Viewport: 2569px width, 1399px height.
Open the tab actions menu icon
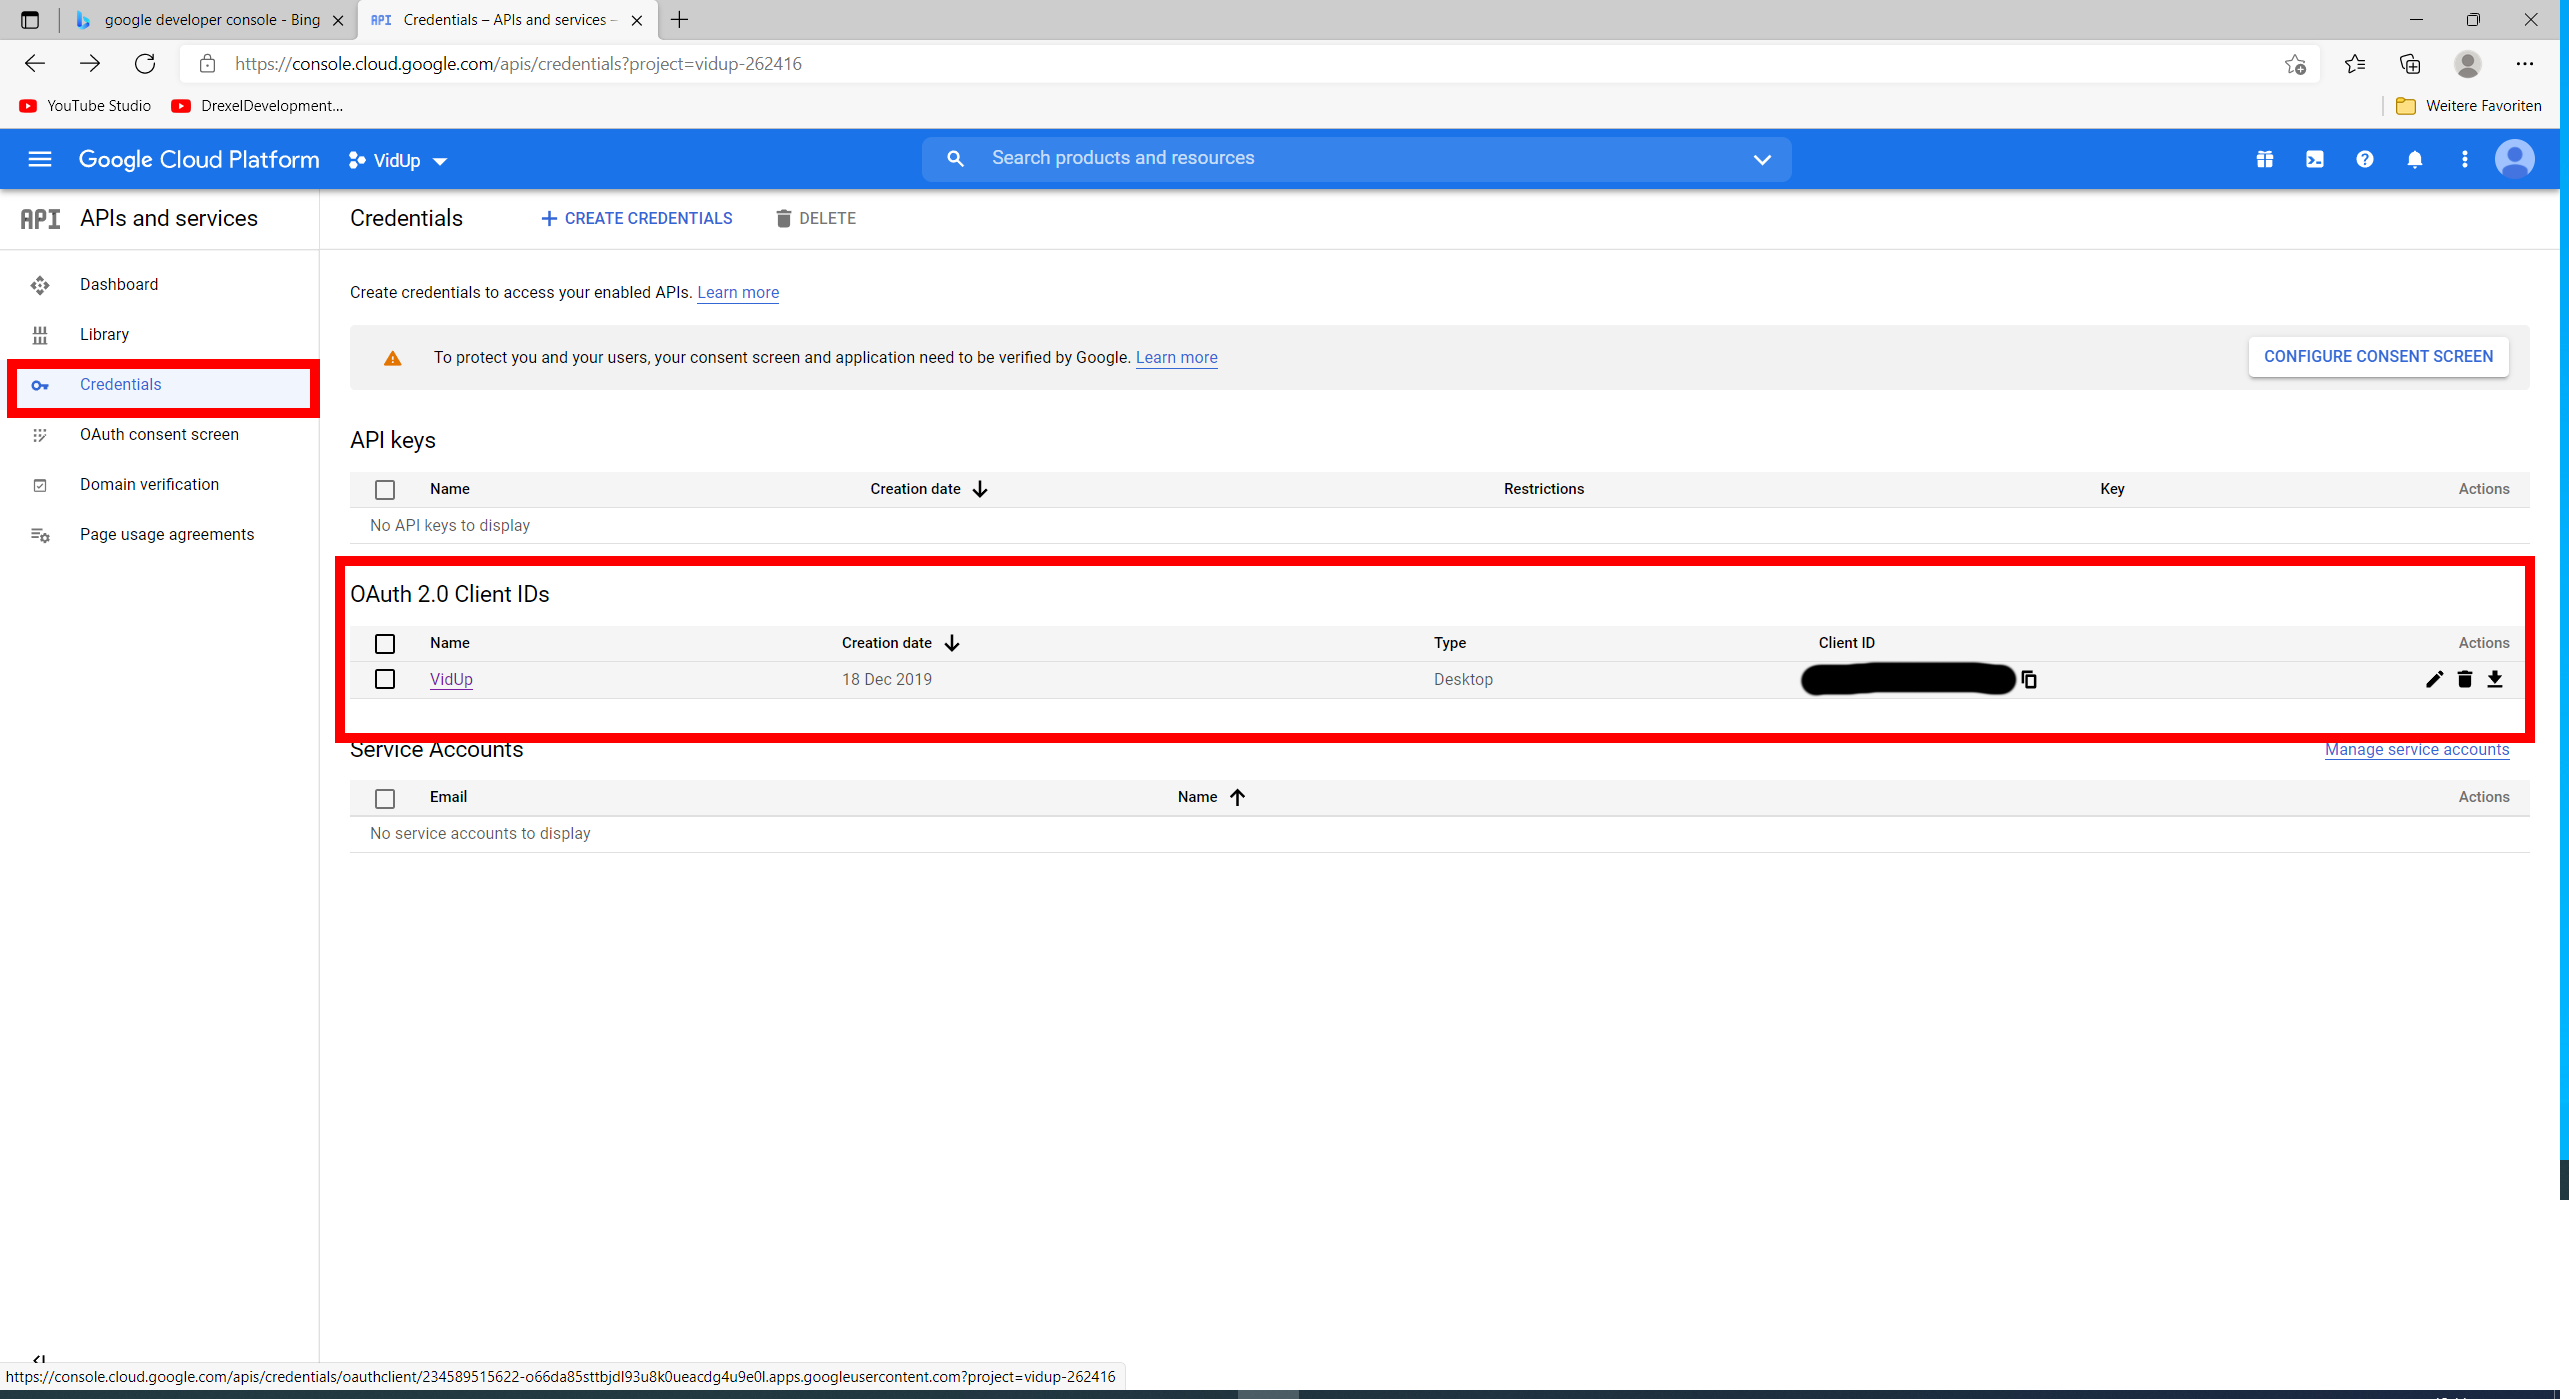click(30, 20)
